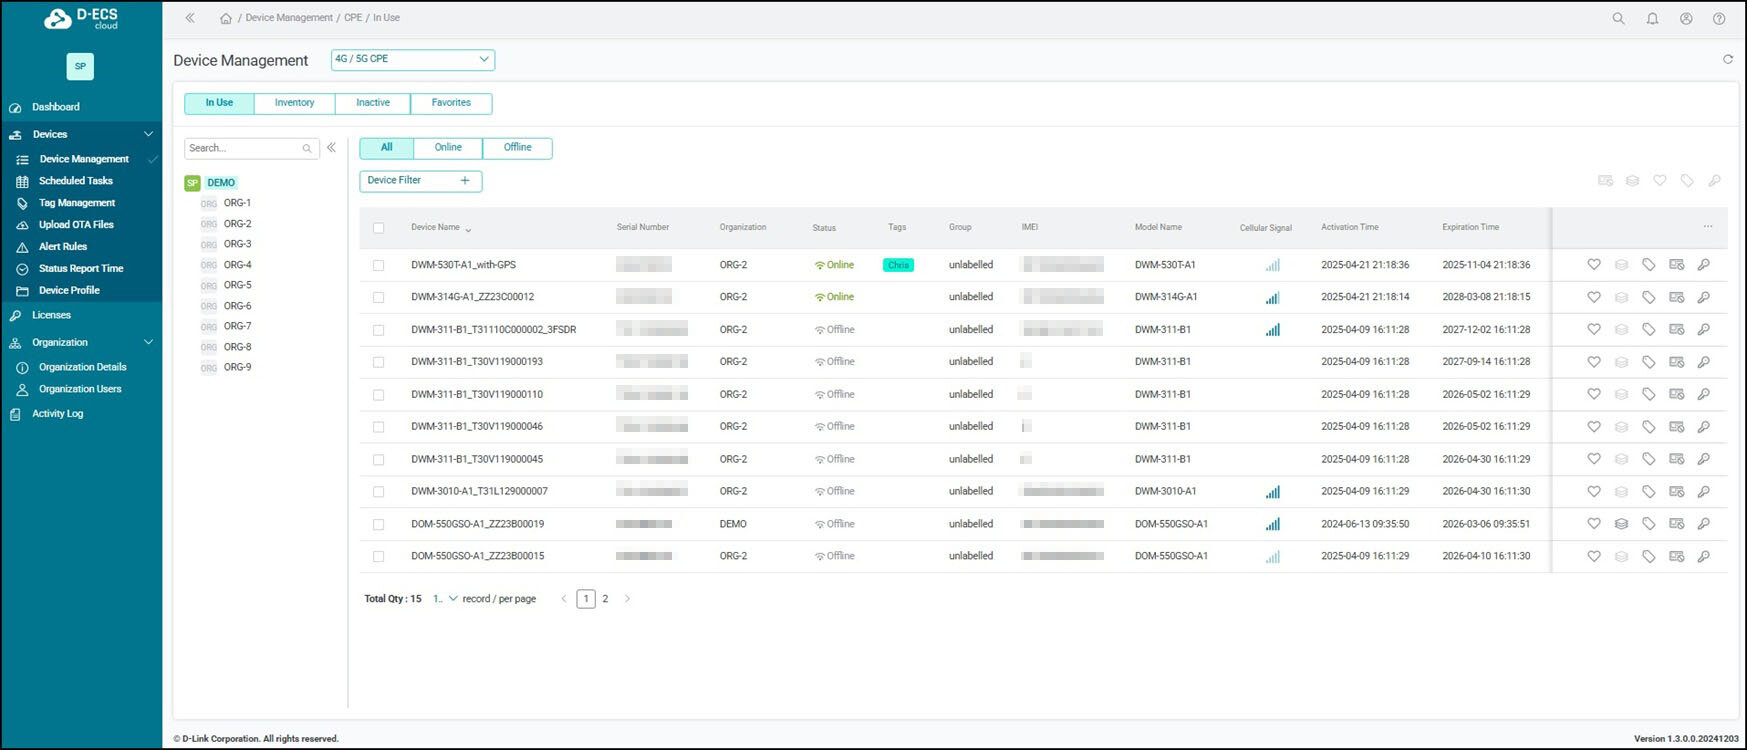The width and height of the screenshot is (1747, 750).
Task: Open records per page dropdown
Action: coord(445,599)
